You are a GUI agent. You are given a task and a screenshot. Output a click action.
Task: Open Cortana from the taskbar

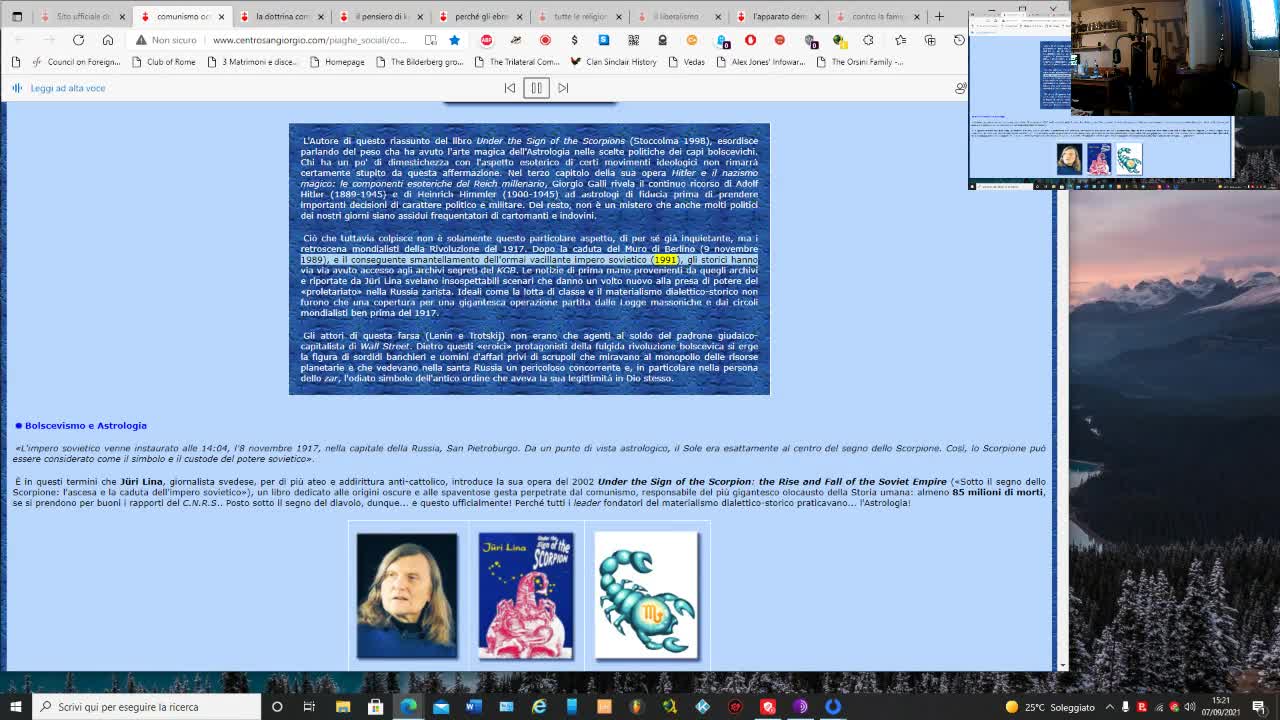click(x=277, y=707)
